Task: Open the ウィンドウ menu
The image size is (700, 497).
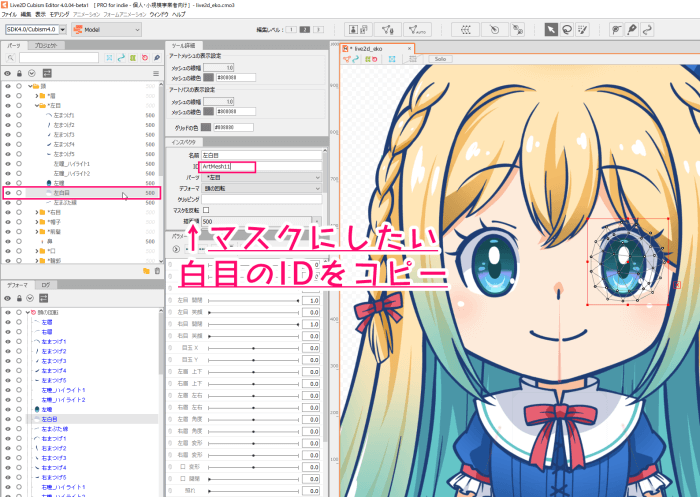Action: [x=159, y=14]
